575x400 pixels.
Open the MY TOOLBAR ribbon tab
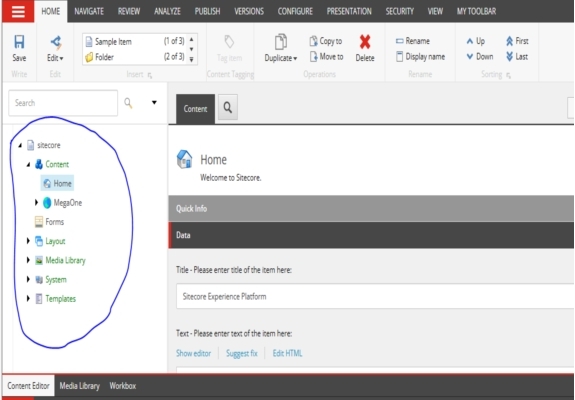476,11
